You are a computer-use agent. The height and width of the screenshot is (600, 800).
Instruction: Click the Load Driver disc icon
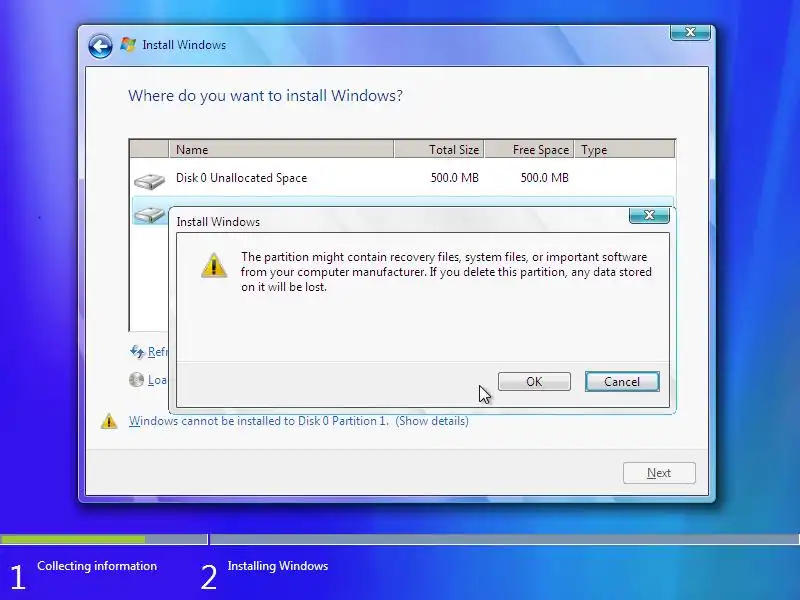click(x=136, y=380)
